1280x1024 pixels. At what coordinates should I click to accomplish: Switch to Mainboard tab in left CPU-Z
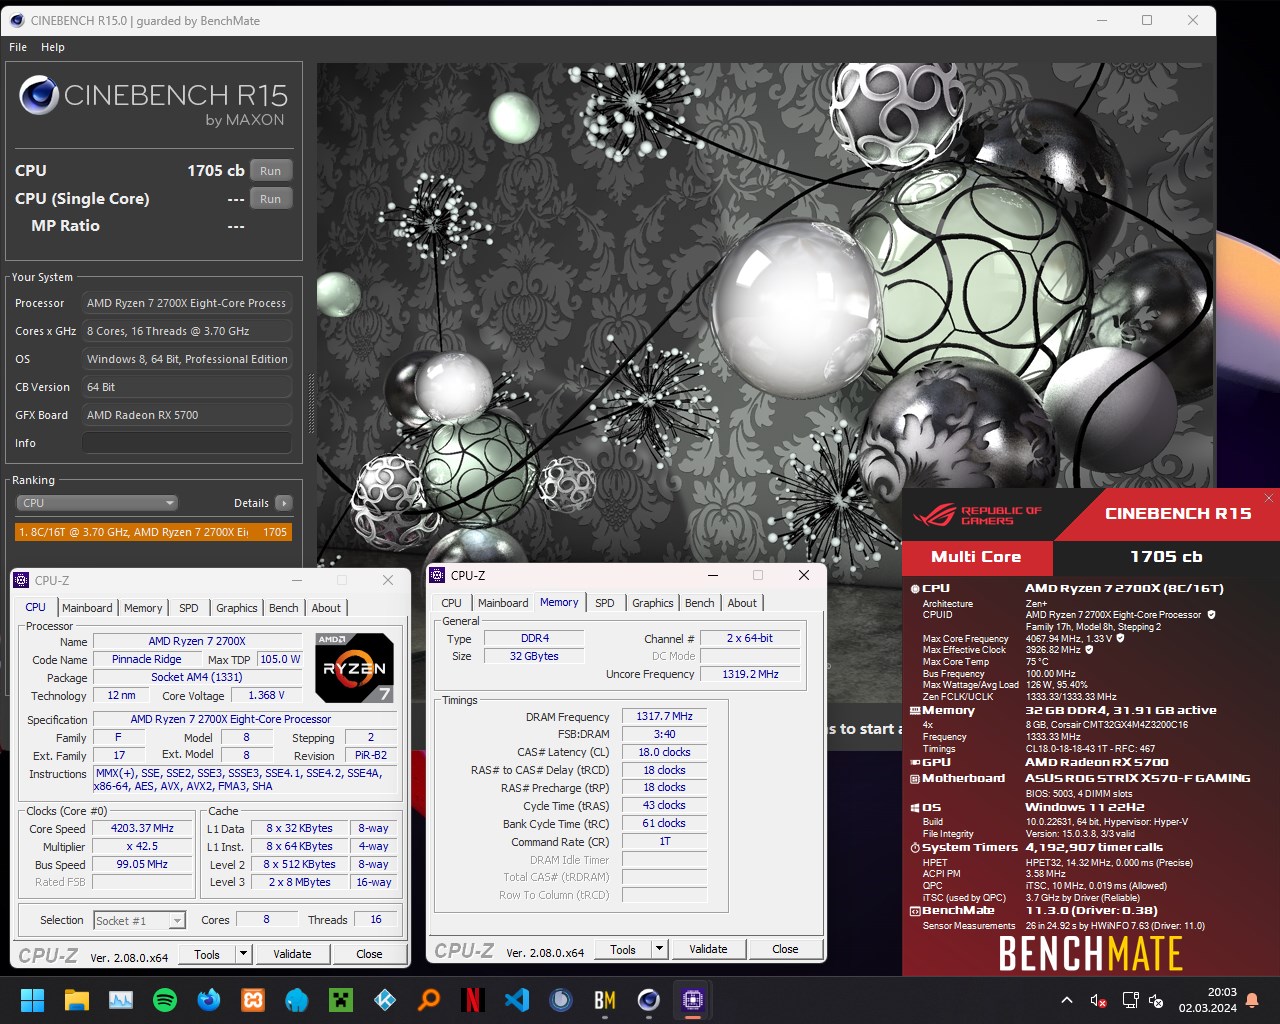(87, 608)
